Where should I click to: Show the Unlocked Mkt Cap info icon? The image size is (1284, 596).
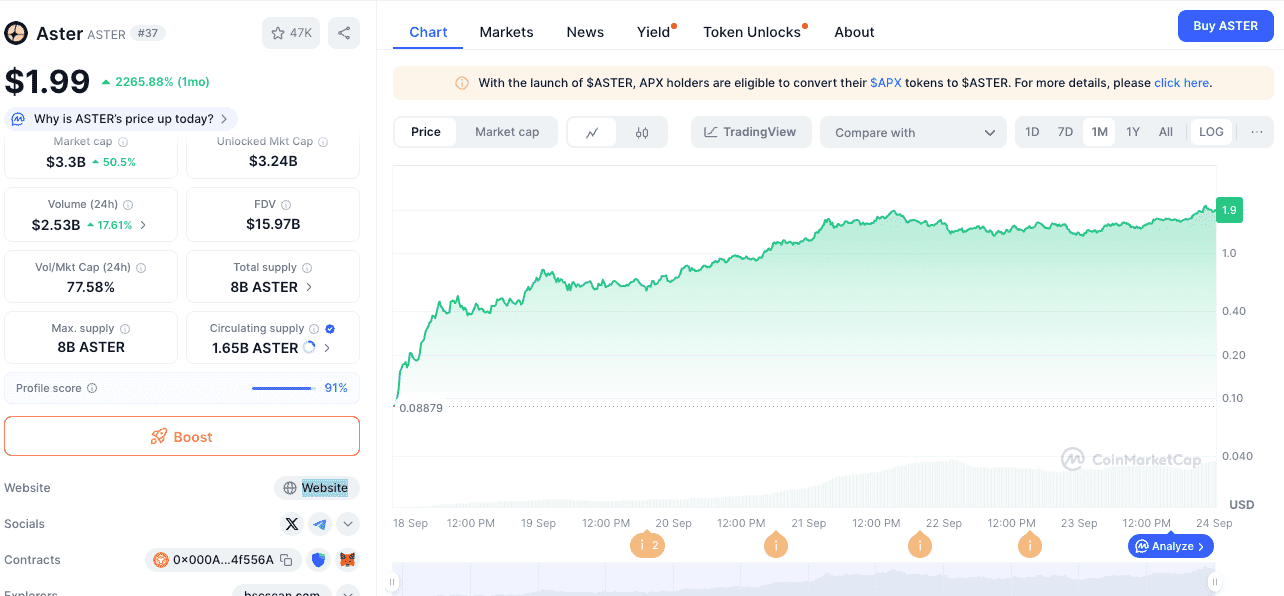(x=323, y=142)
